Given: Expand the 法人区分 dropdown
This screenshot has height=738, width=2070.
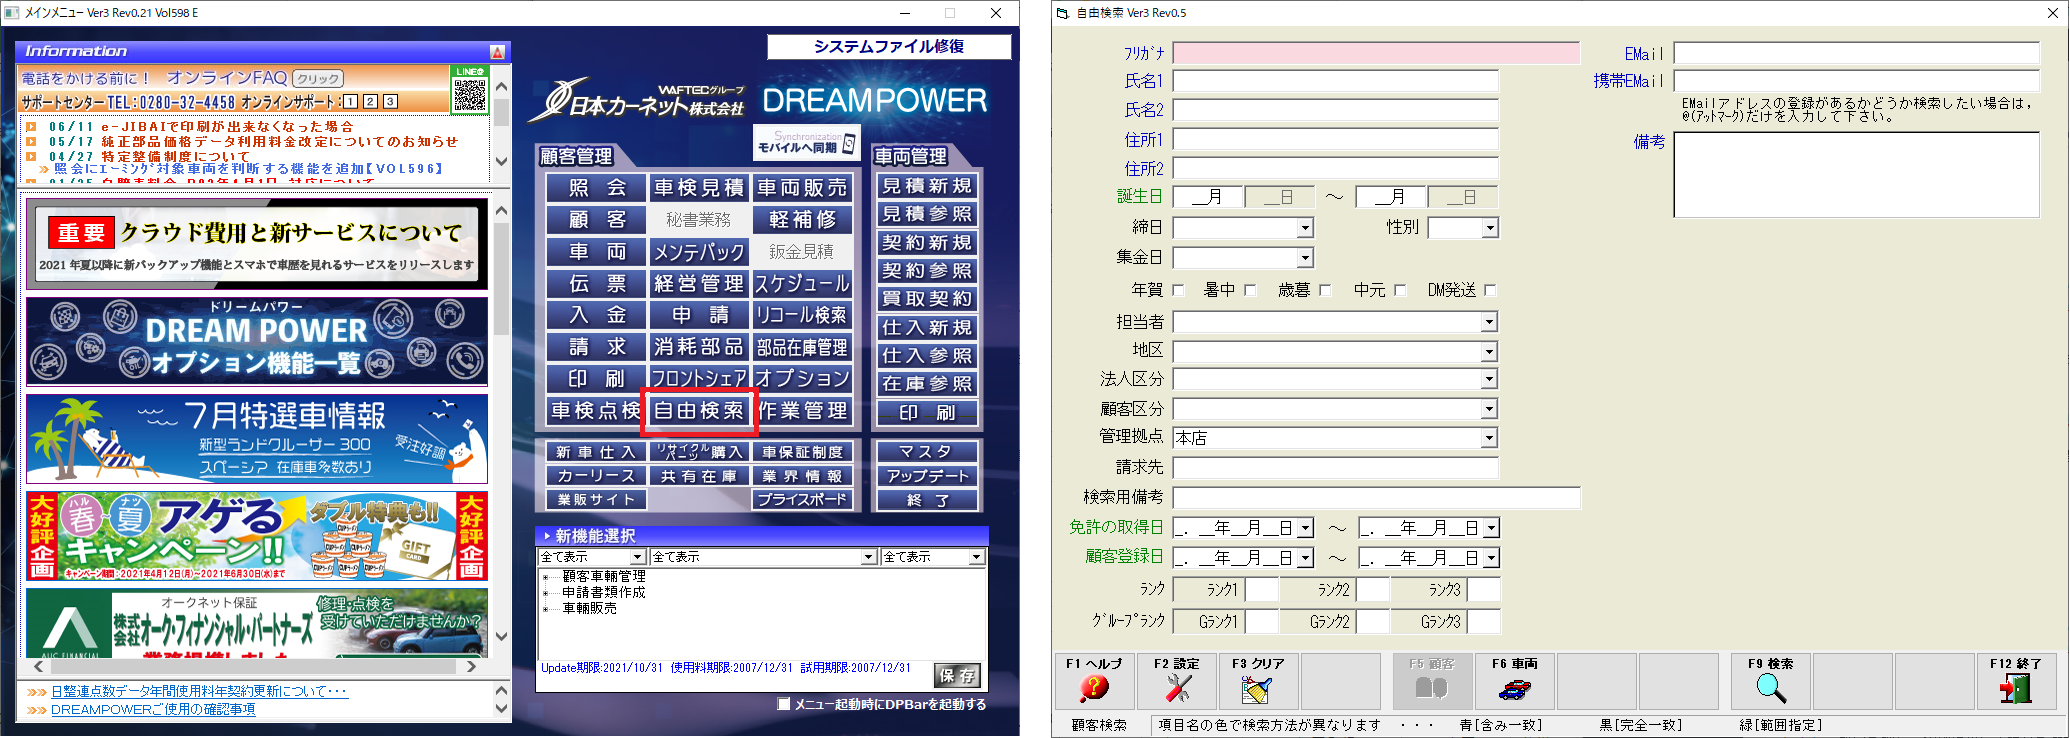Looking at the screenshot, I should 1489,380.
